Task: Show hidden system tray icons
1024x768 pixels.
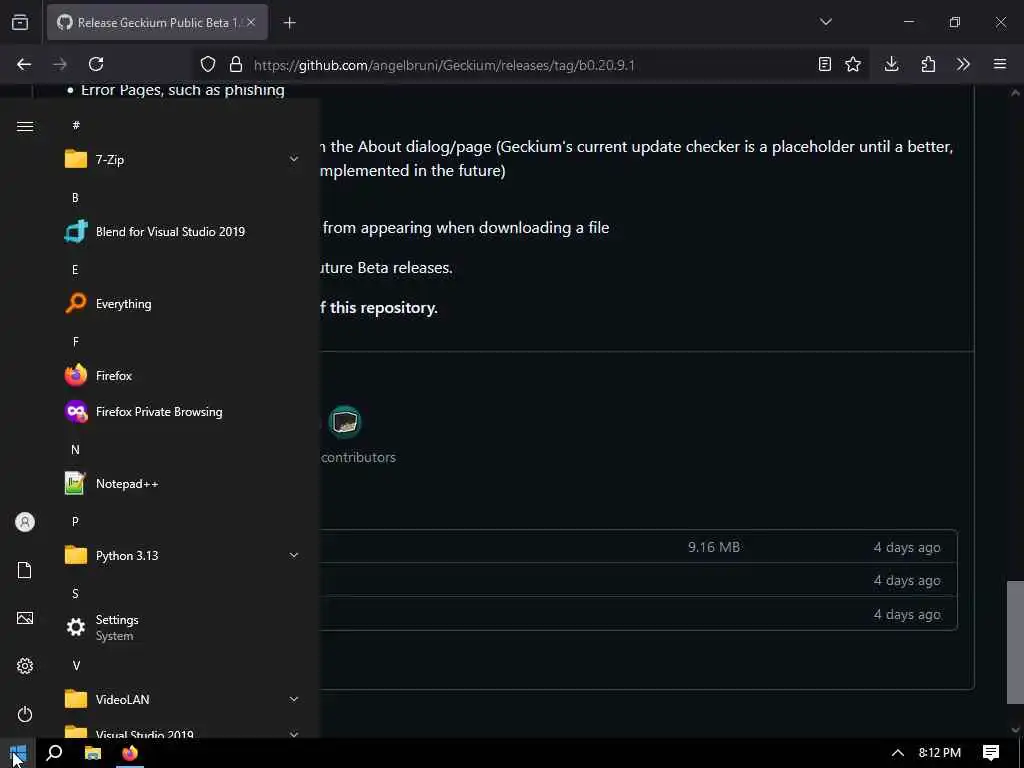Action: (898, 753)
